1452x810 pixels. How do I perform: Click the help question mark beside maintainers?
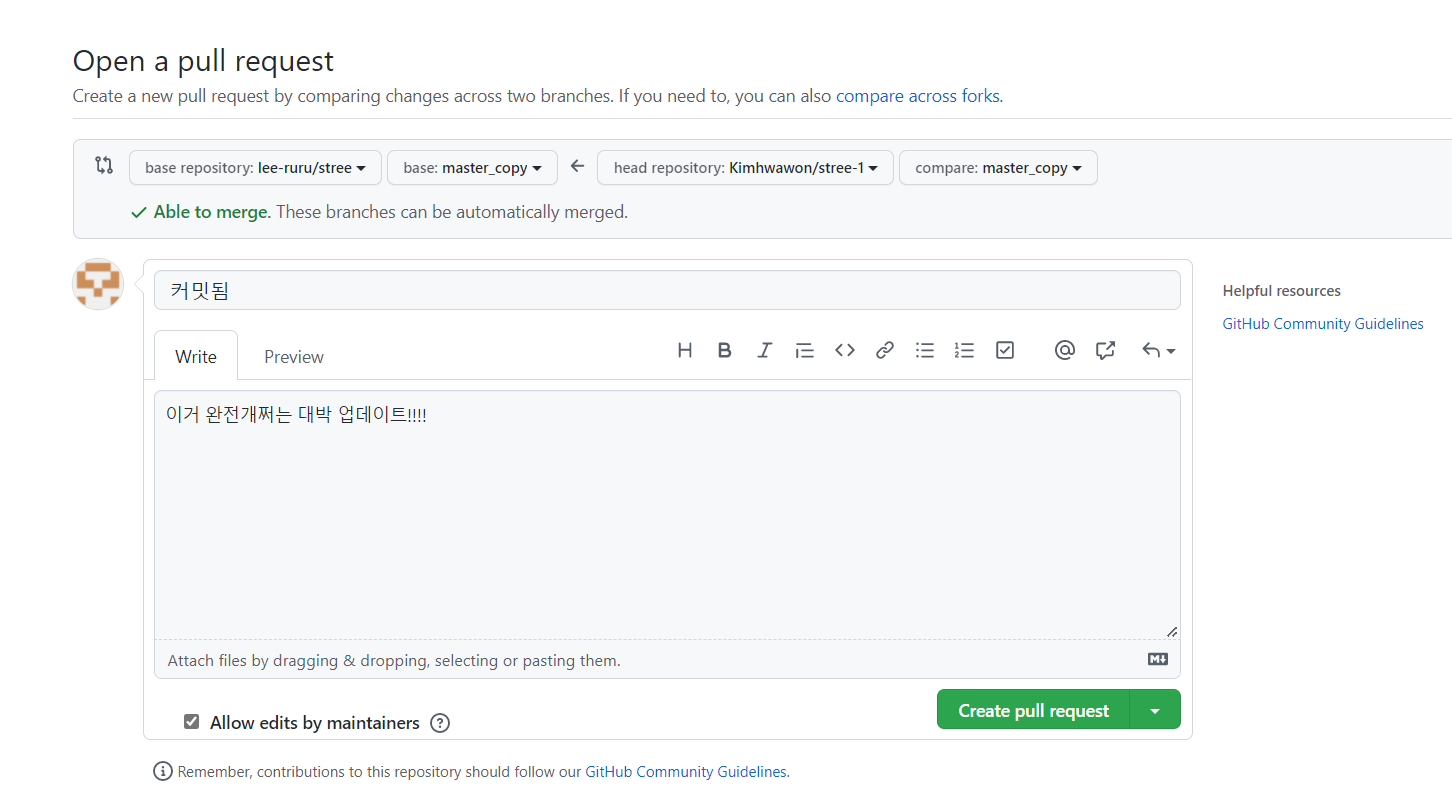coord(440,723)
